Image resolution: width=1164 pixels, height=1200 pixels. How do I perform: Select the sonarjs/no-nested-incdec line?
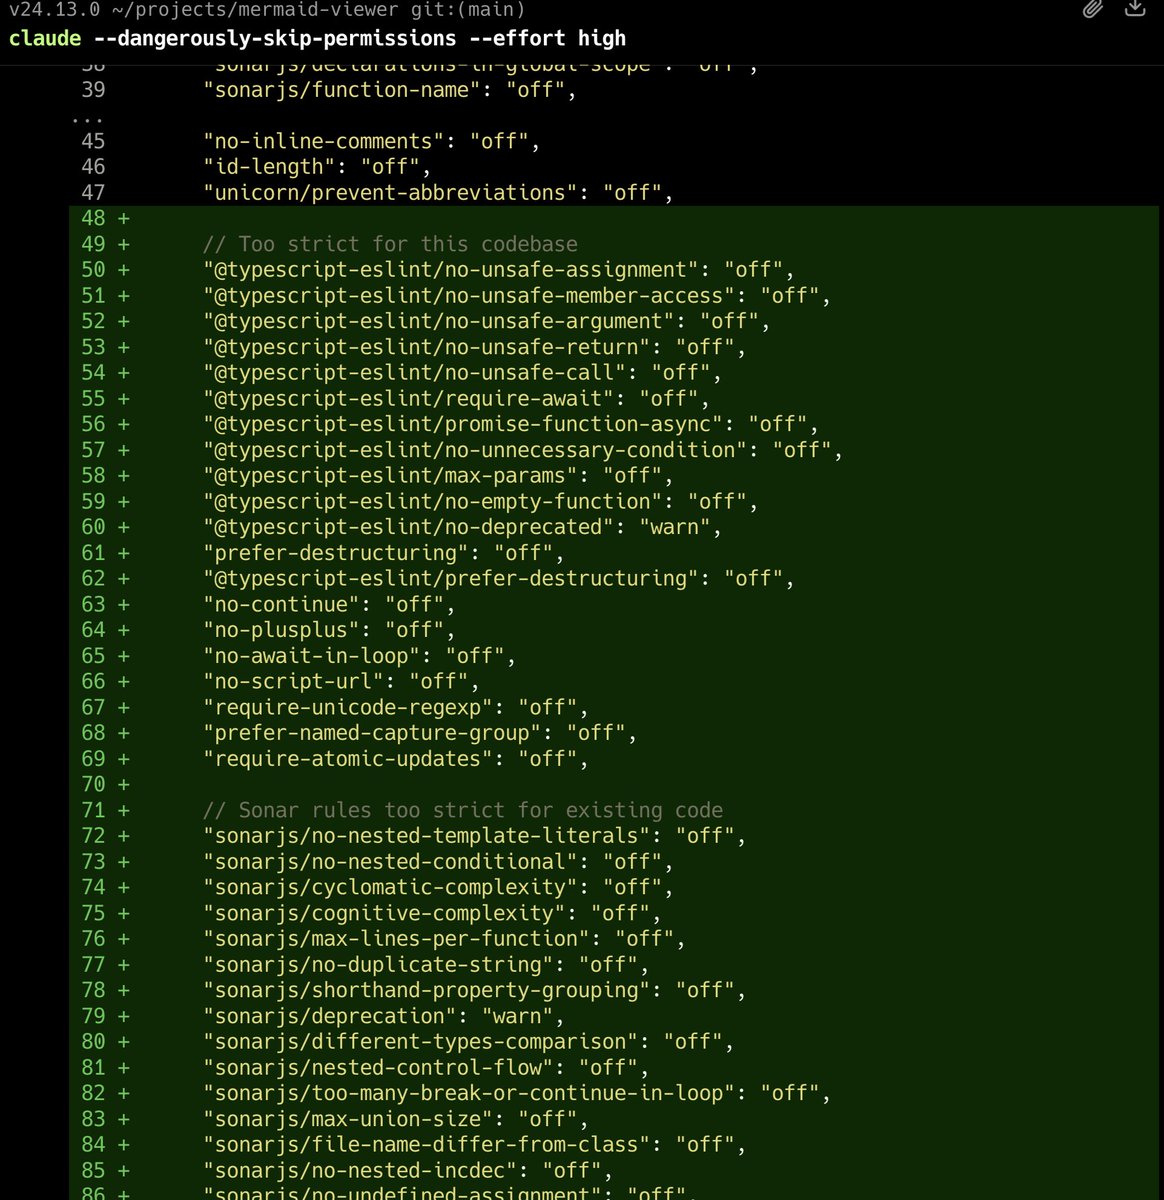pyautogui.click(x=408, y=1172)
